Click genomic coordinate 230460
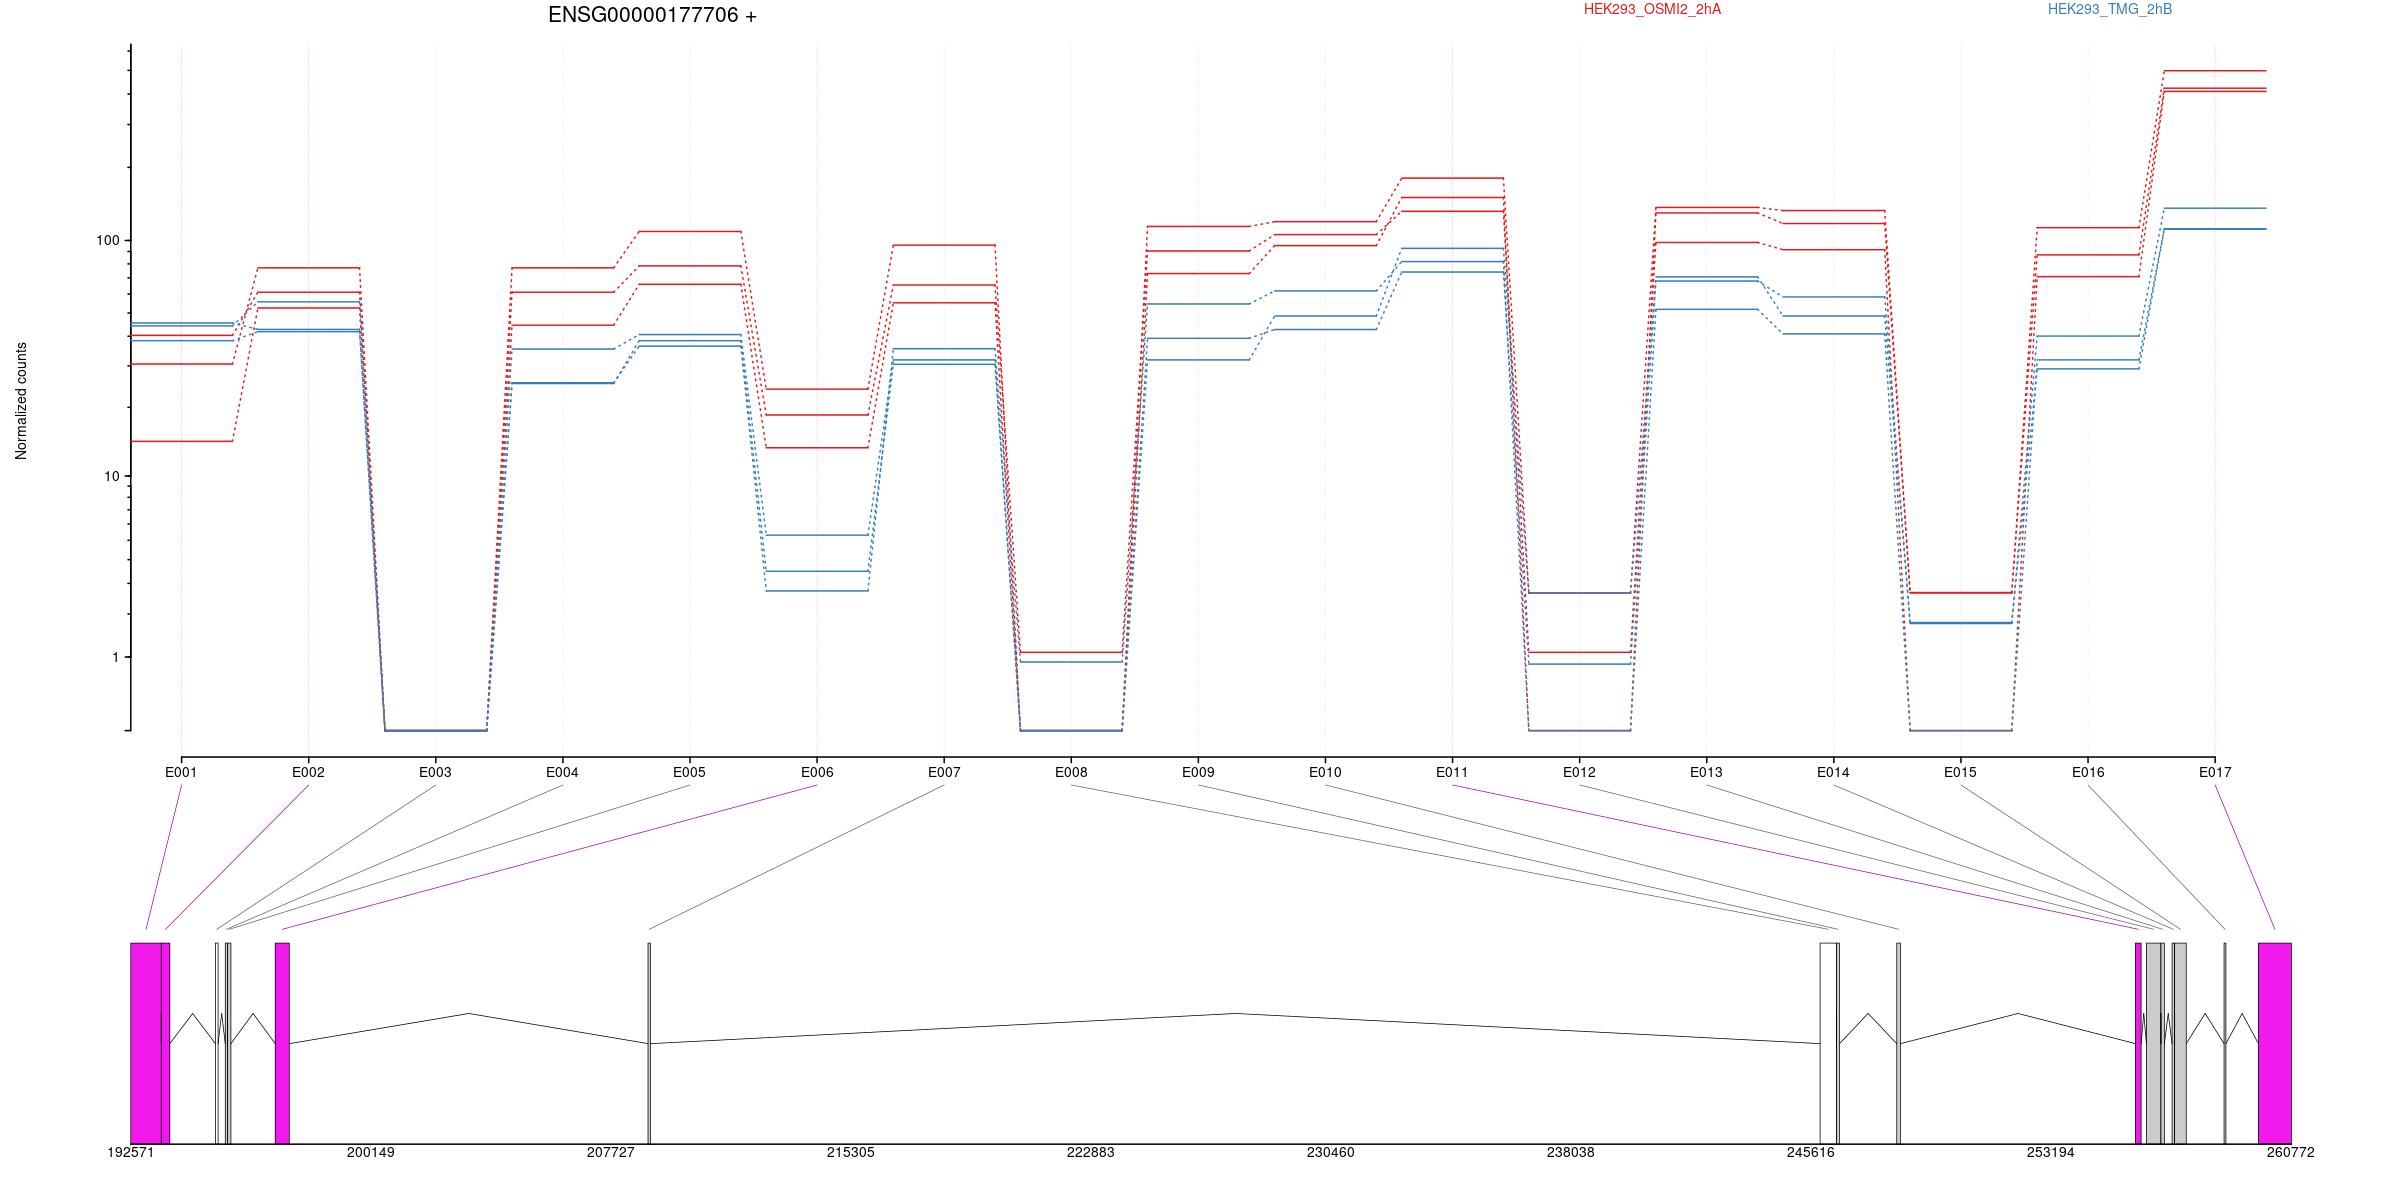The image size is (2400, 1200). (1331, 1152)
